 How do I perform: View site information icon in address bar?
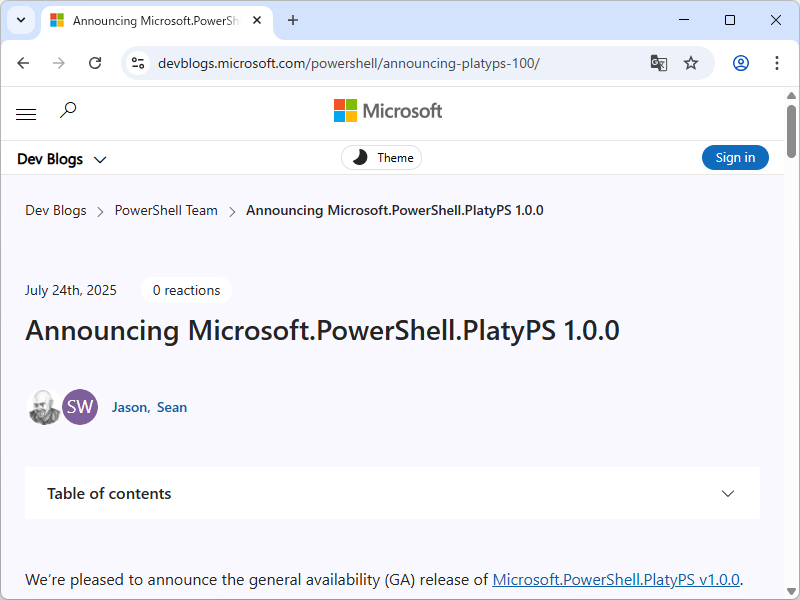[x=139, y=63]
